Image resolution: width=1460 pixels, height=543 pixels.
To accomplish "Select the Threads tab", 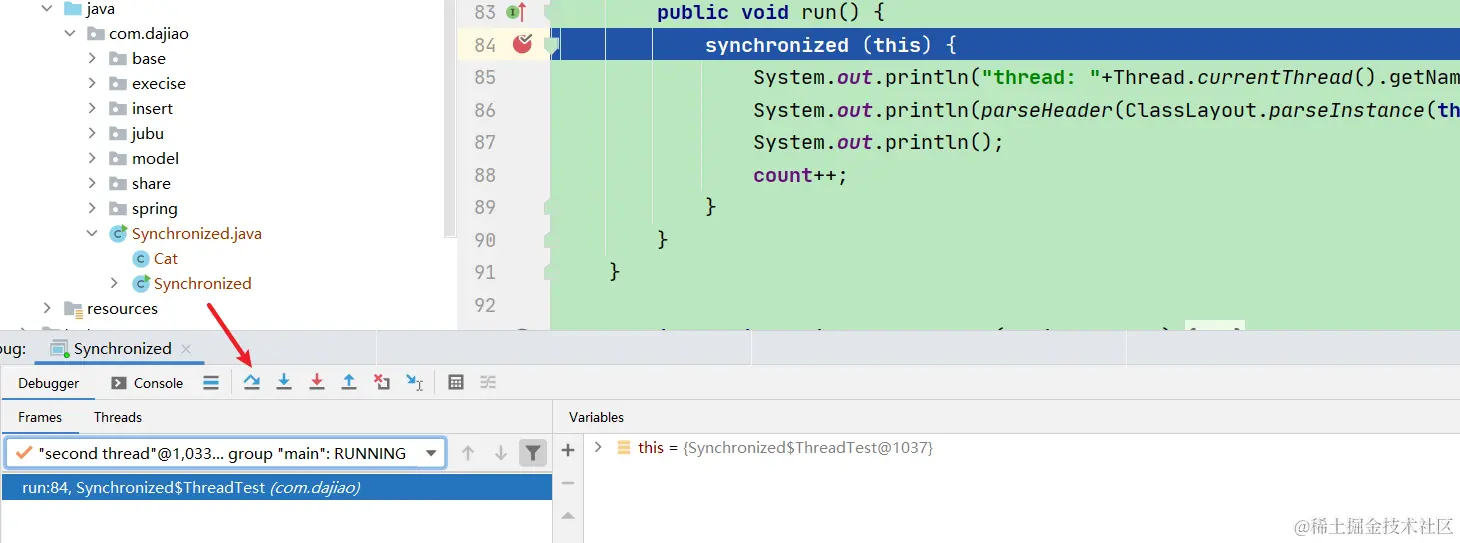I will tap(118, 417).
